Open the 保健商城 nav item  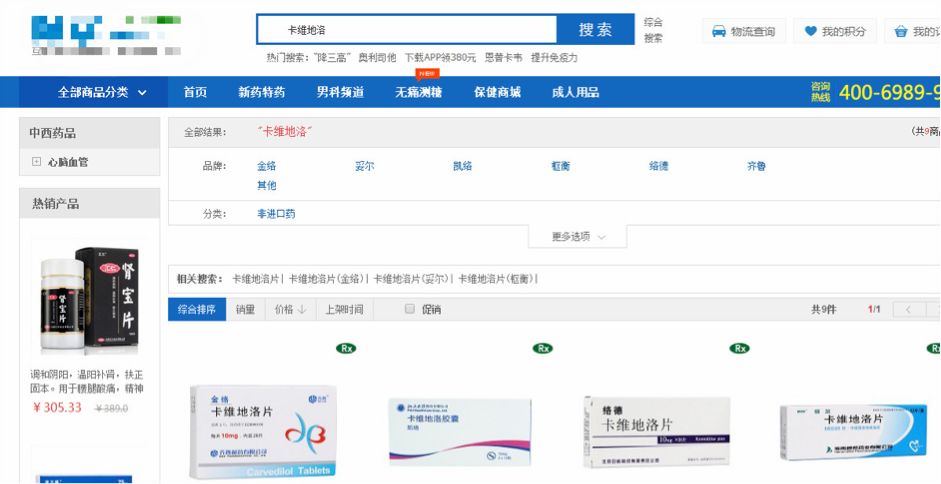(x=497, y=92)
